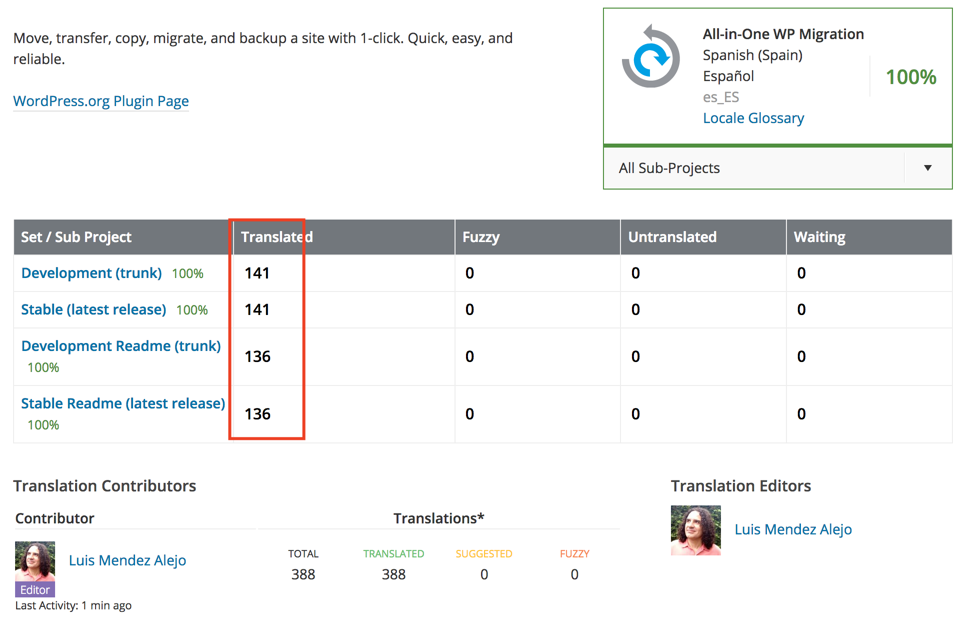Click the large 100% in the locale box
The width and height of the screenshot is (964, 618).
[x=911, y=77]
